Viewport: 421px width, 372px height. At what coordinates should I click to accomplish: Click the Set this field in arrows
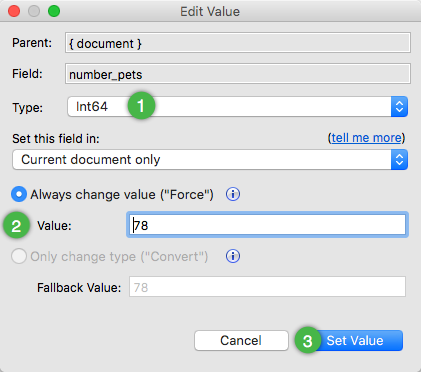point(399,160)
